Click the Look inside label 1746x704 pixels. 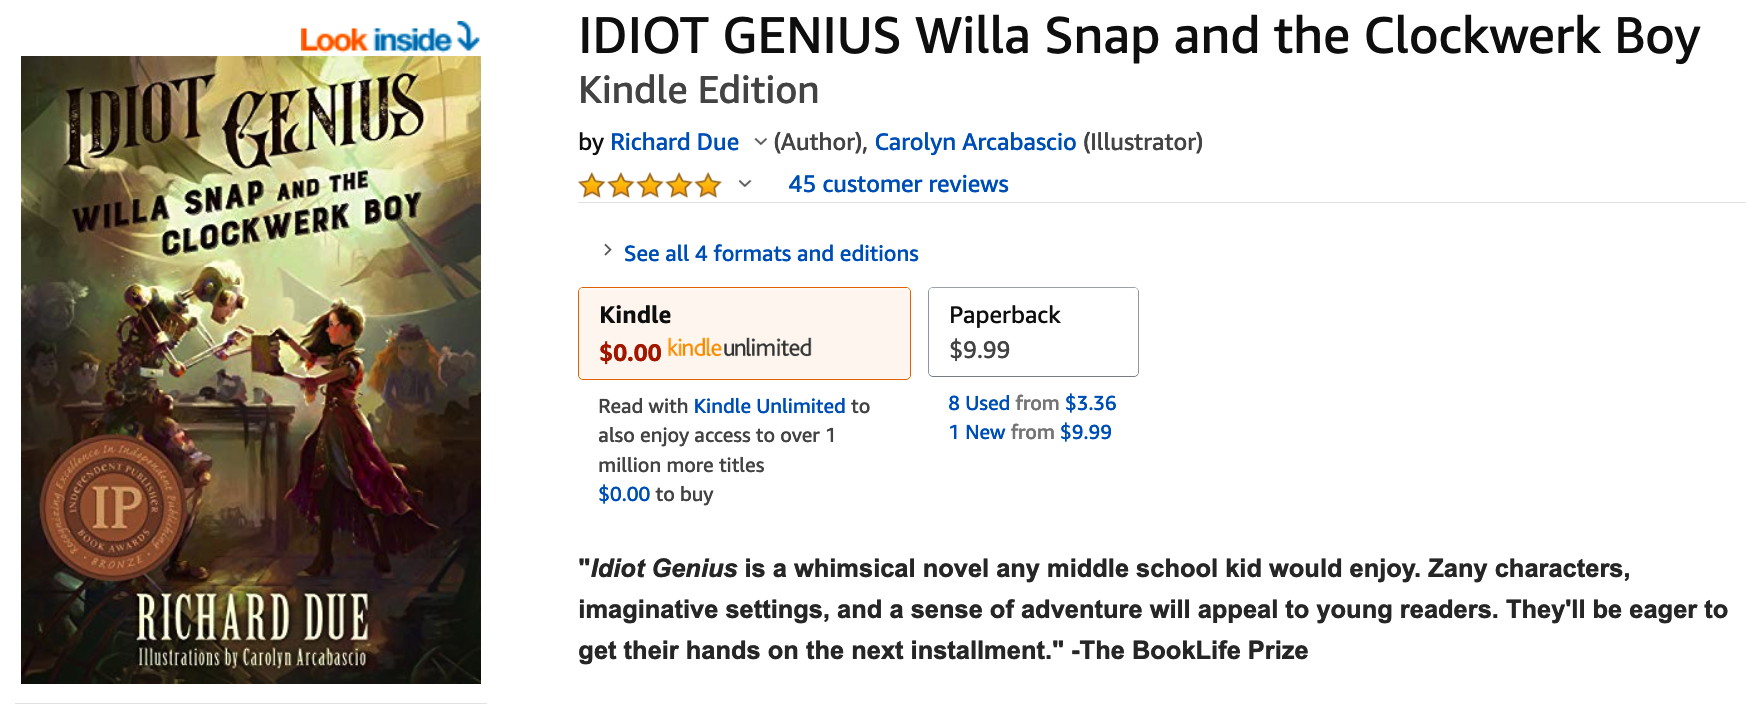[x=375, y=40]
